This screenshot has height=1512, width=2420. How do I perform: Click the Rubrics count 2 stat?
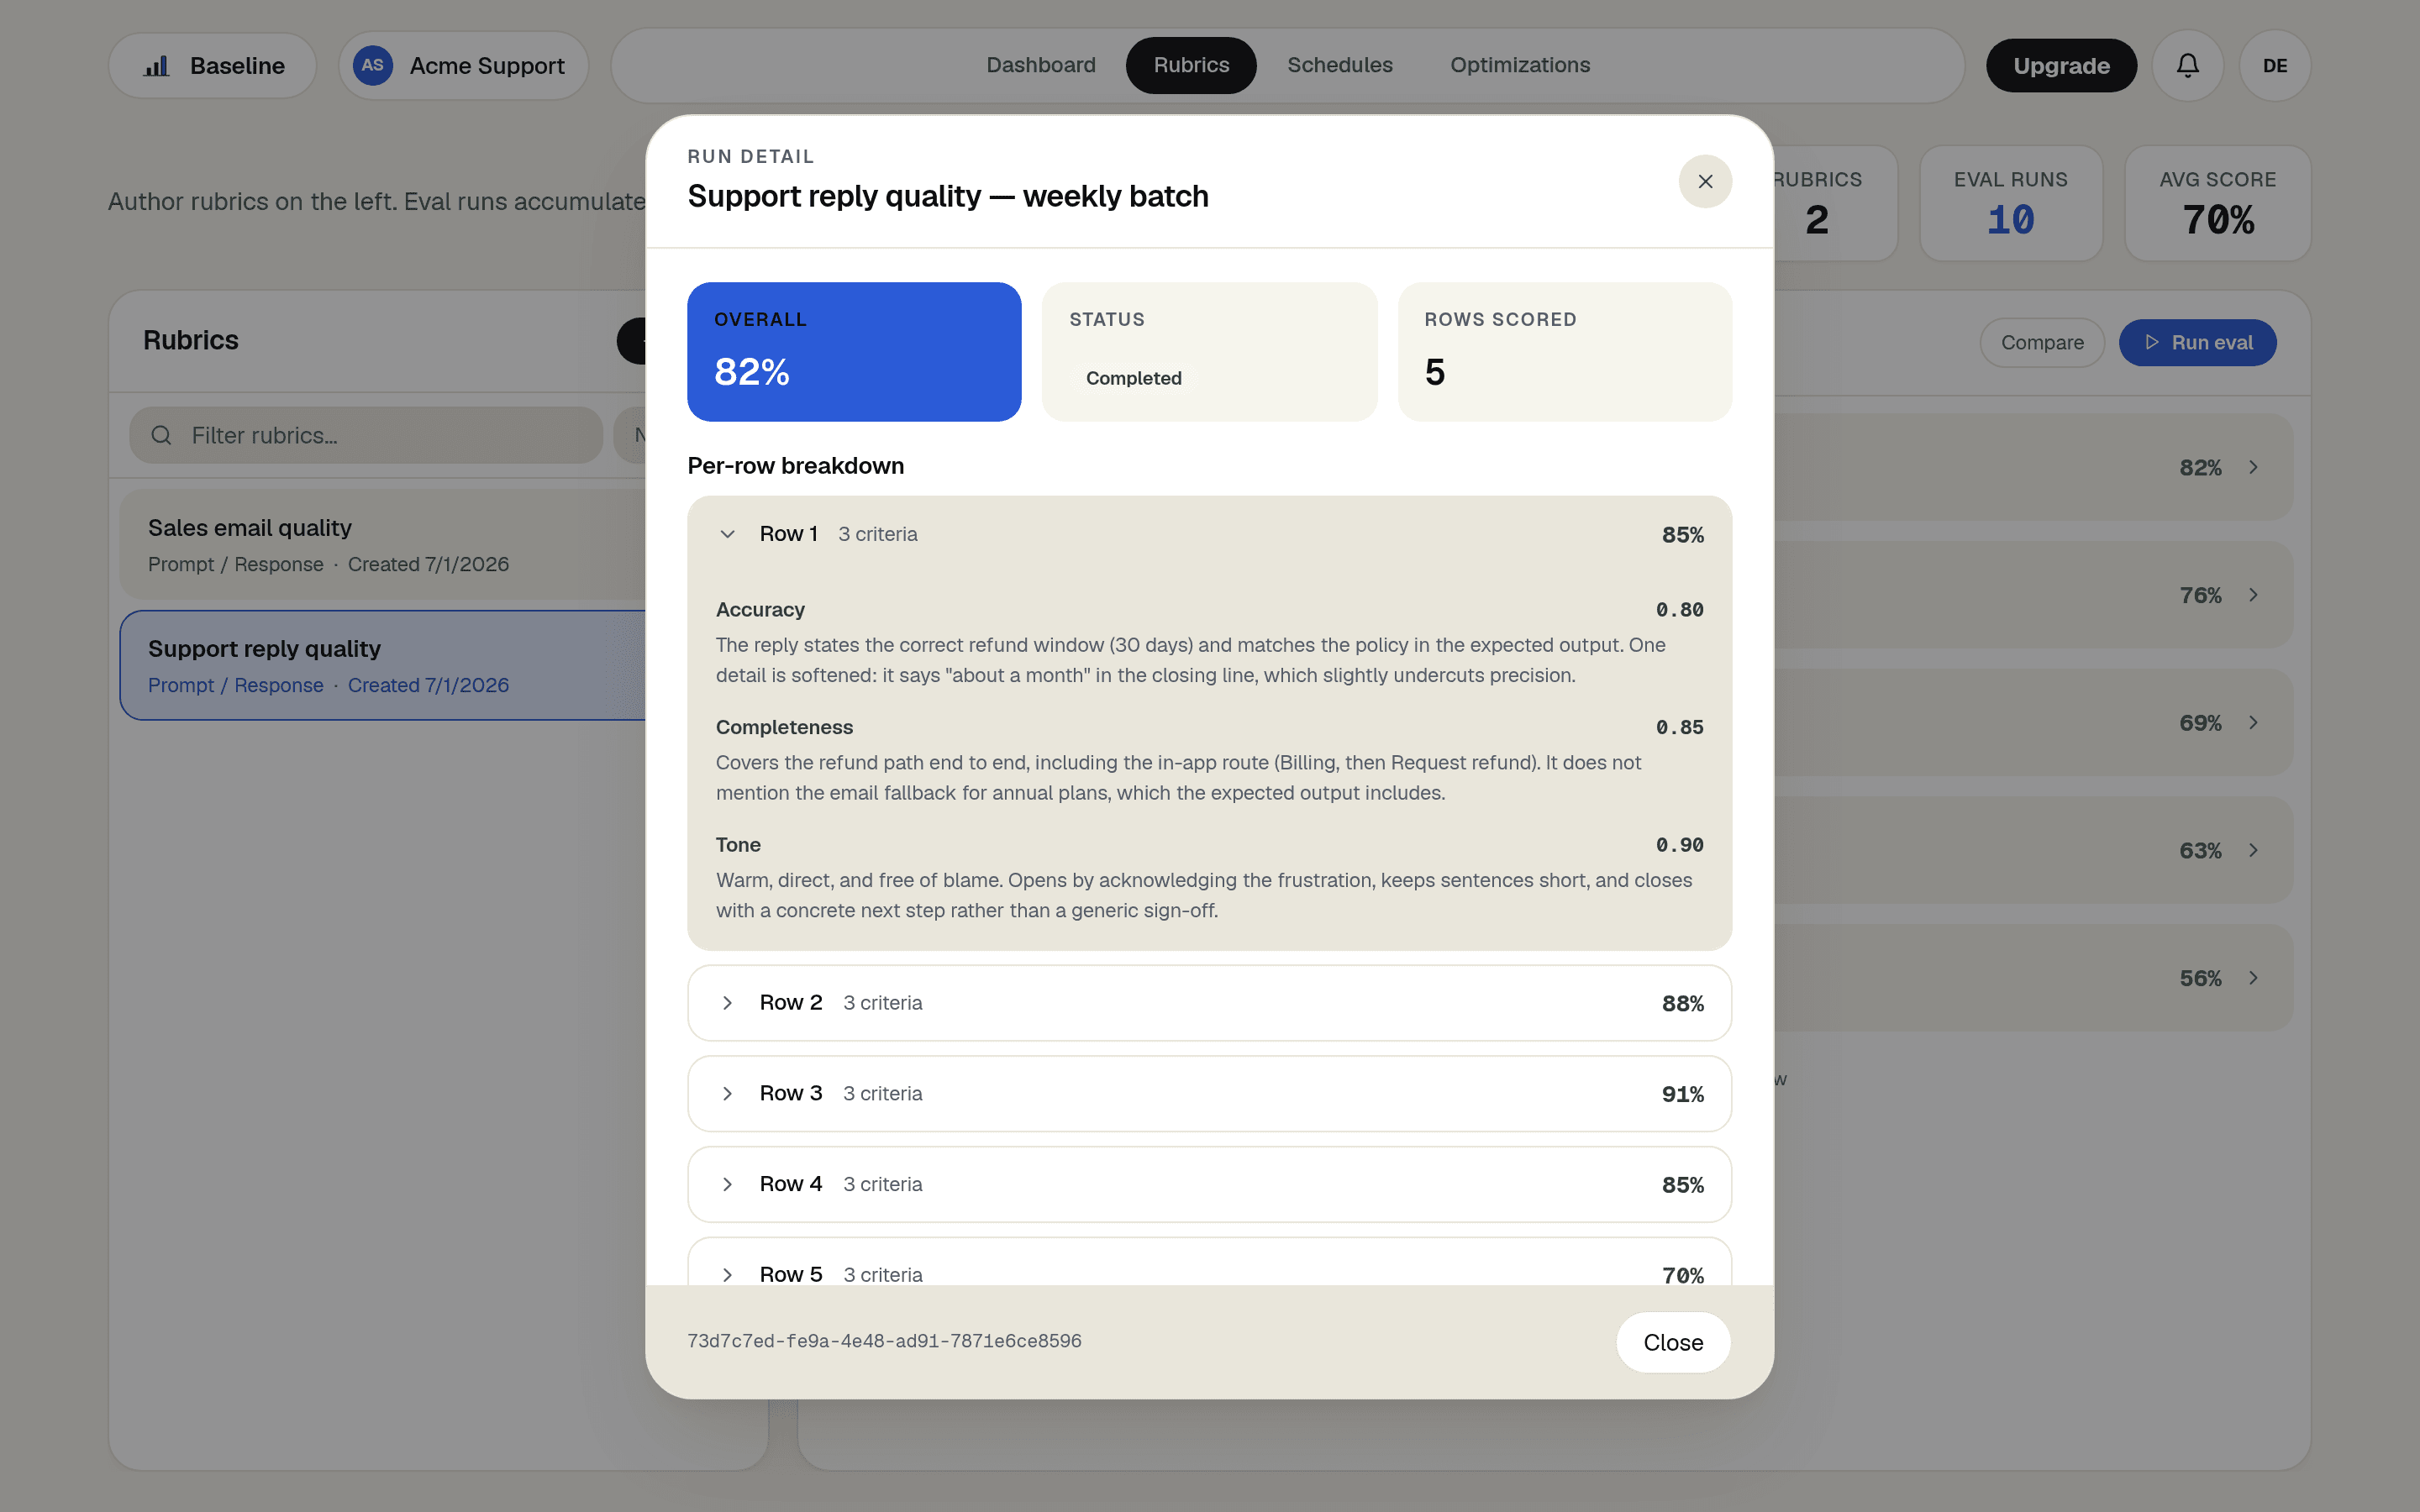pos(1817,204)
